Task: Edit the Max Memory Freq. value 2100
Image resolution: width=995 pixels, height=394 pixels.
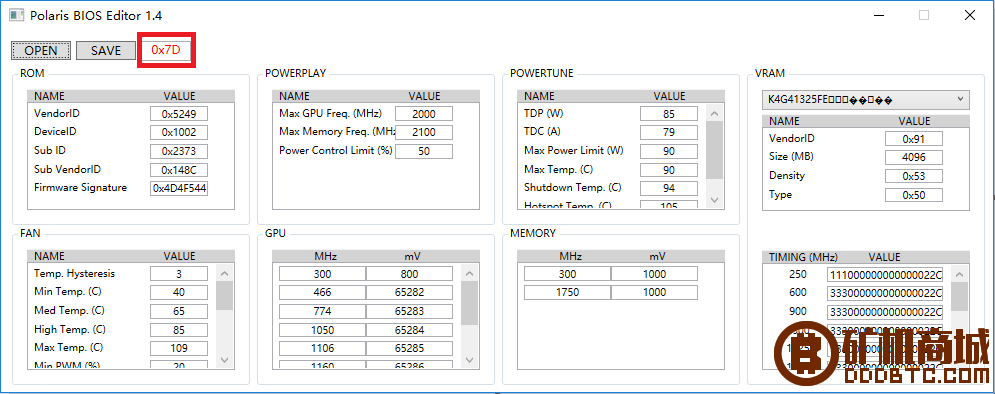Action: (x=424, y=133)
